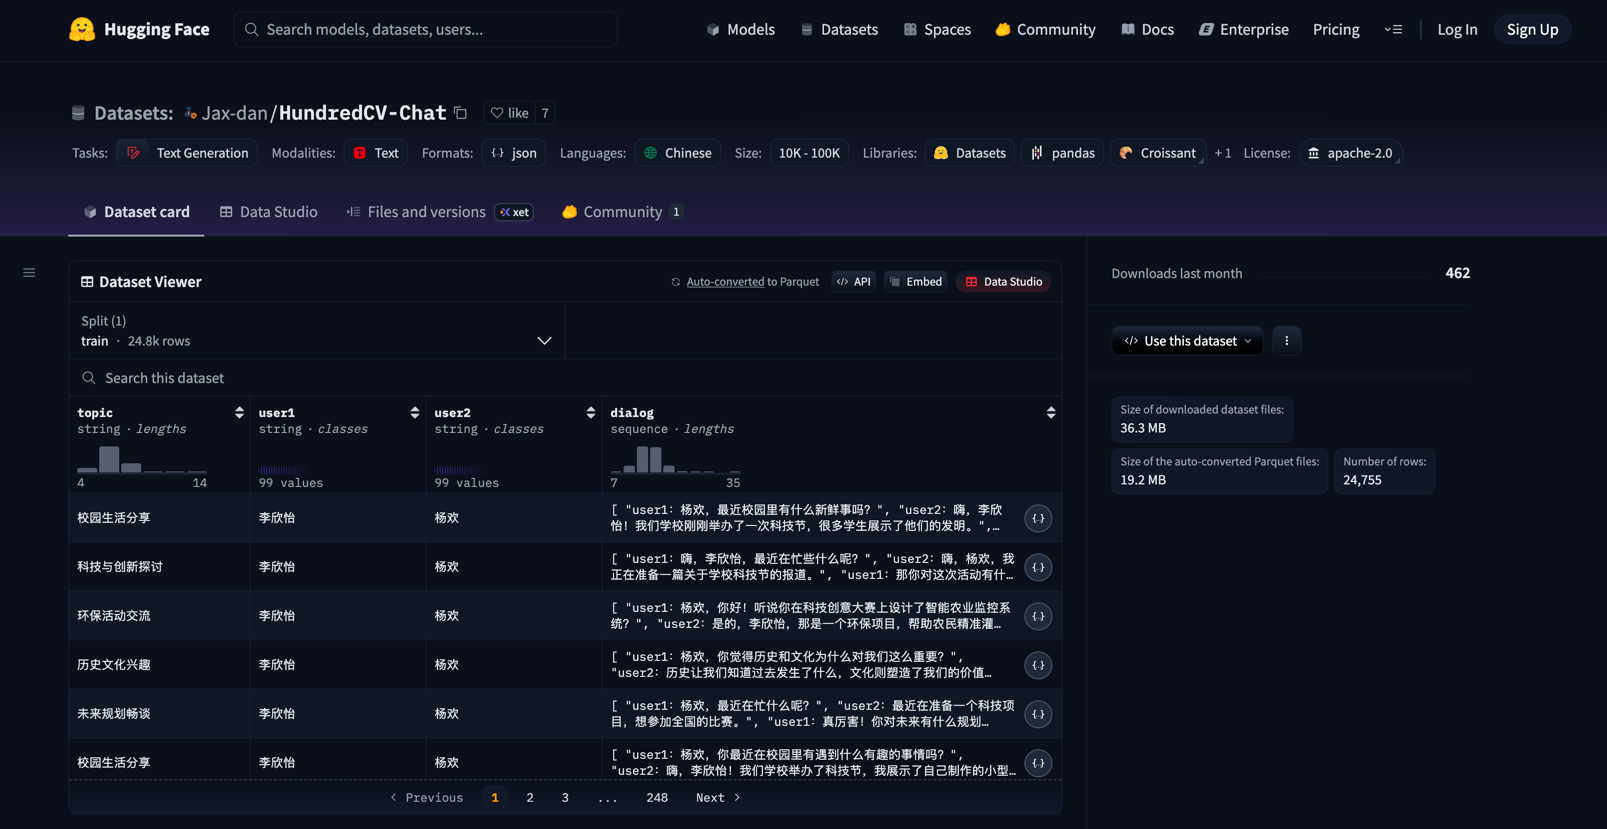Click the dialog lengths histogram
Viewport: 1607px width, 829px height.
(675, 460)
